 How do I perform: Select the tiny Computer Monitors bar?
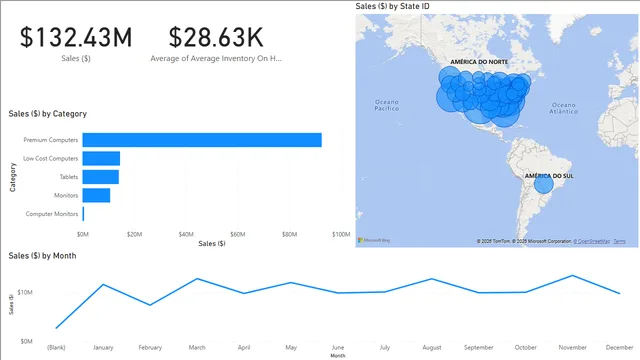83,214
